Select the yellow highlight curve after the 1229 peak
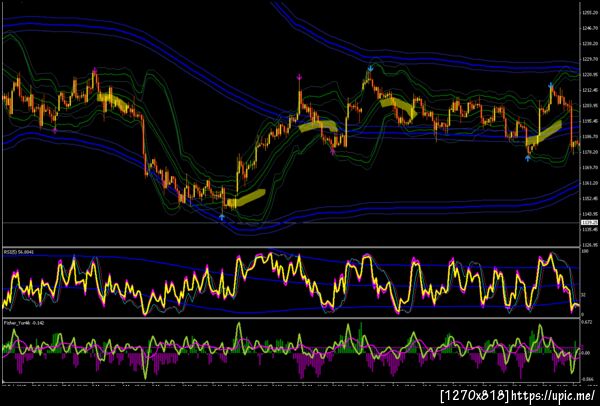This screenshot has height=406, width=600. tap(398, 107)
